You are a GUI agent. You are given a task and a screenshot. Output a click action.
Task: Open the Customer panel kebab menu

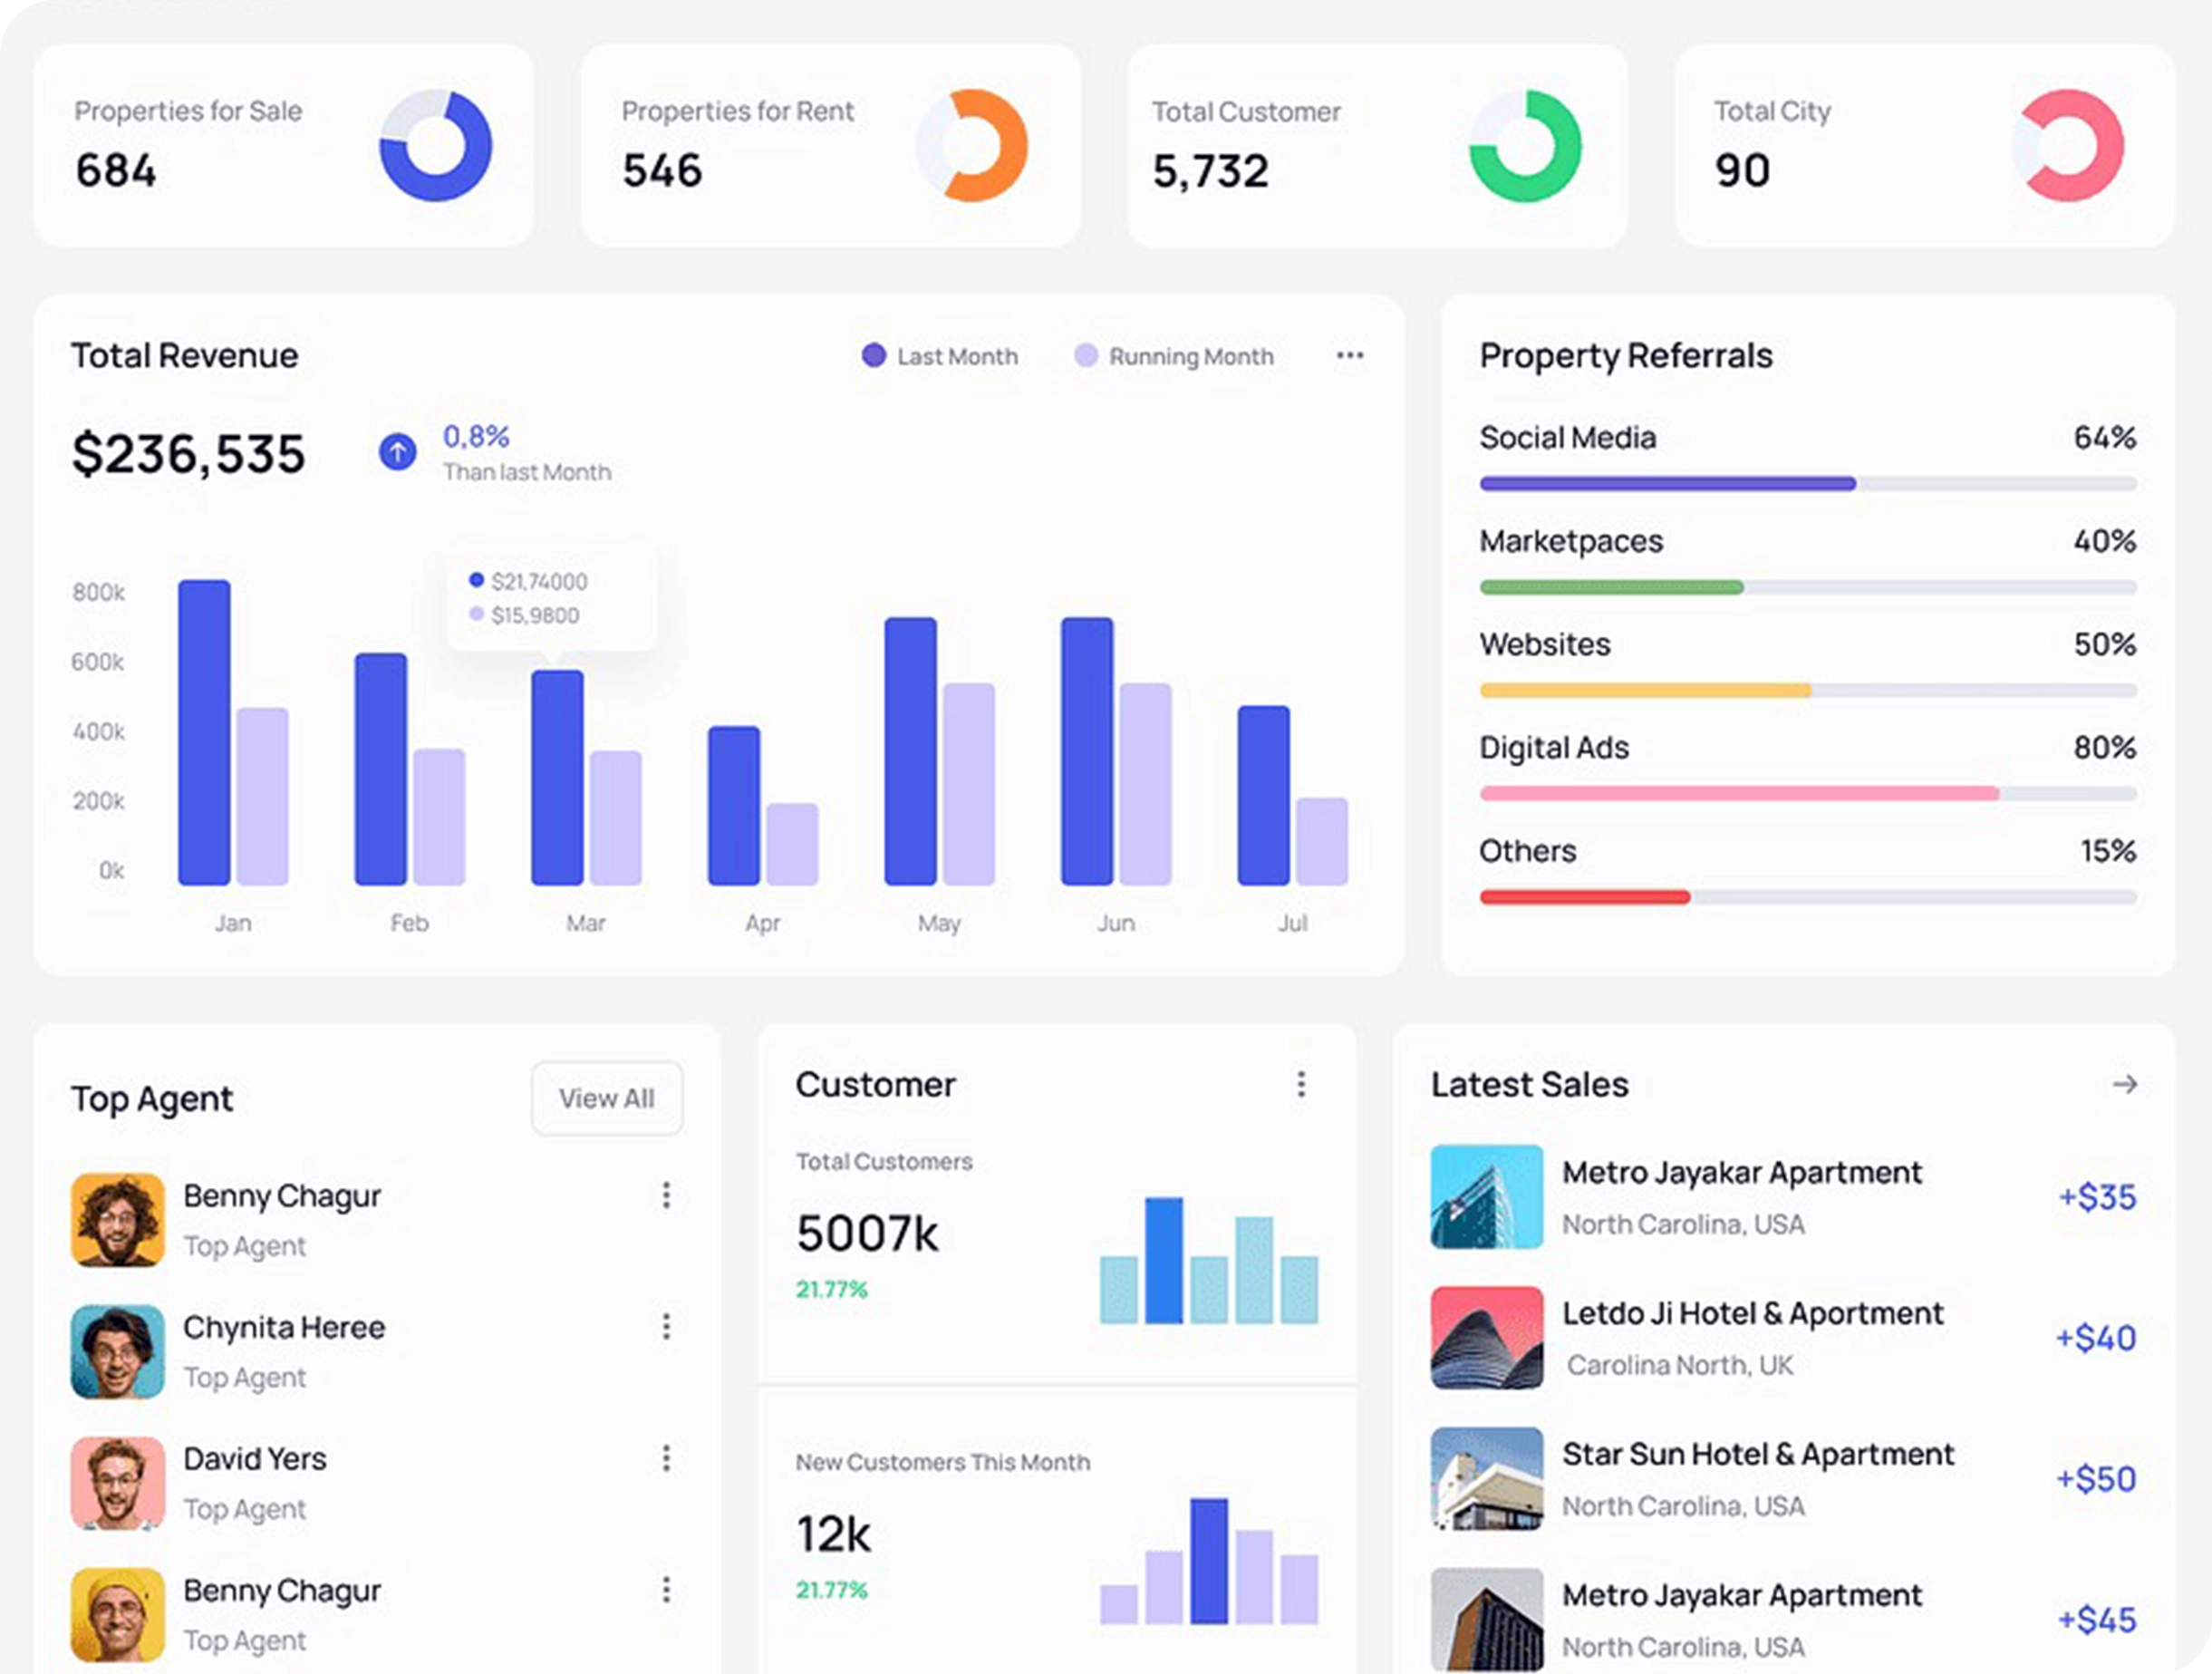click(1301, 1083)
